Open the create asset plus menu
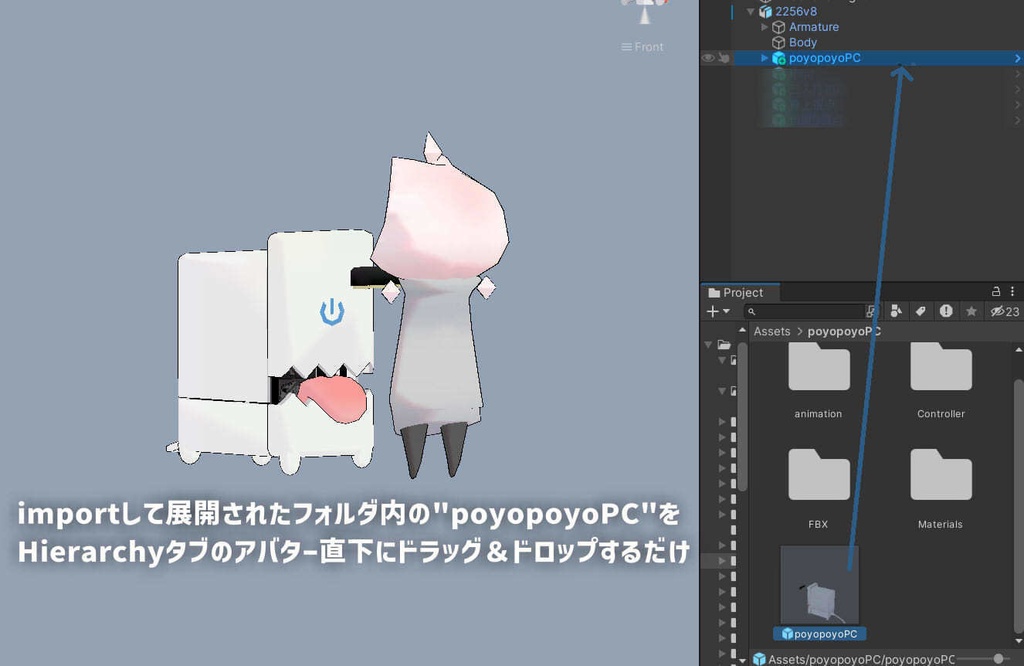Viewport: 1024px width, 666px height. [714, 310]
